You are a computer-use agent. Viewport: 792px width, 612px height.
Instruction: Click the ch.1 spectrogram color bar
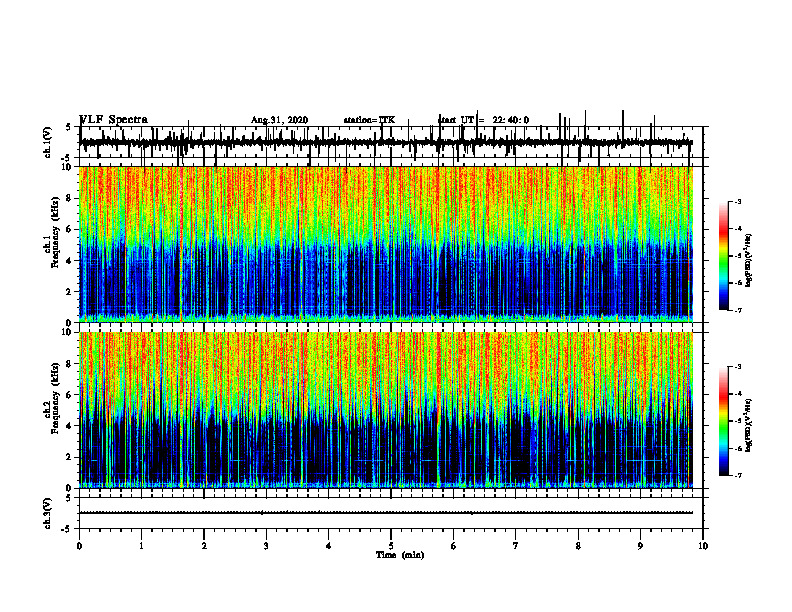(723, 256)
